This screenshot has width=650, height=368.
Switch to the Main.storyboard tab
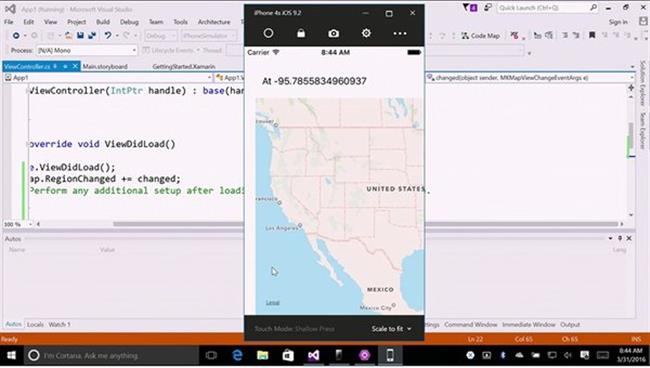tap(105, 66)
